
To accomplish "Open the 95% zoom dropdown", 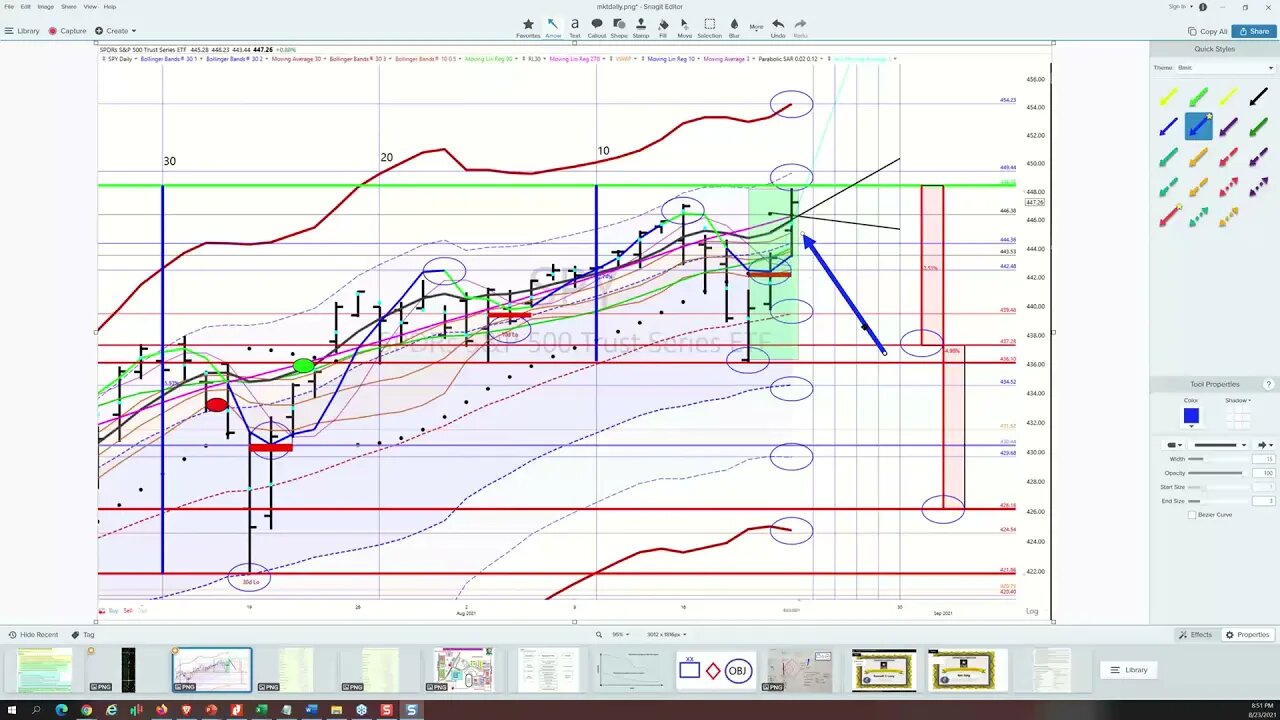I will 620,635.
